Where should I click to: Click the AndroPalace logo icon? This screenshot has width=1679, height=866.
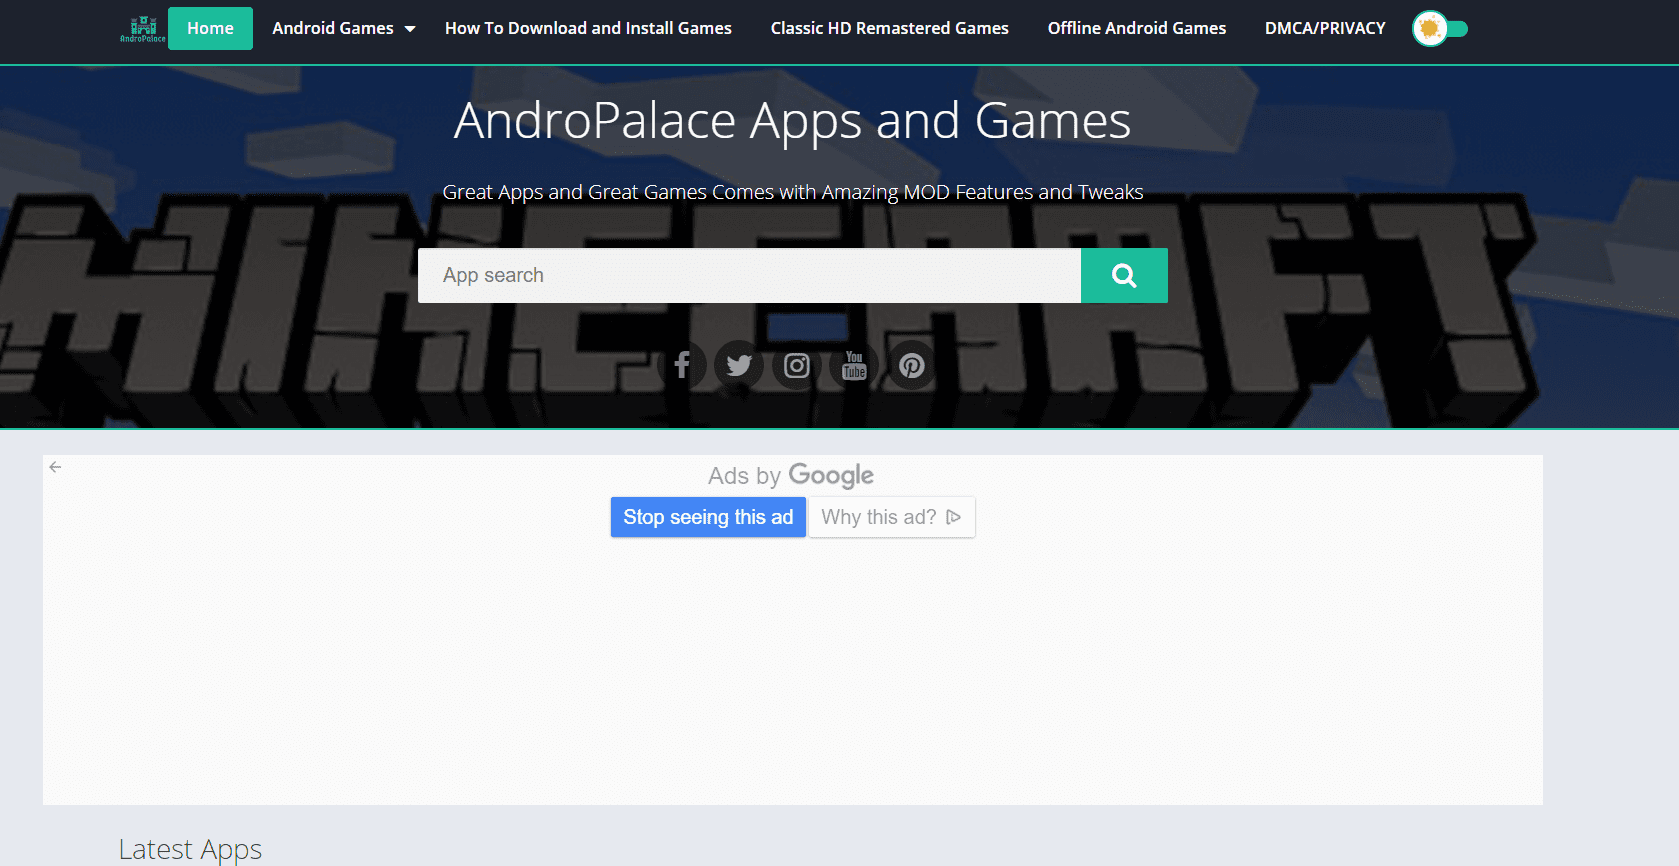click(x=143, y=29)
